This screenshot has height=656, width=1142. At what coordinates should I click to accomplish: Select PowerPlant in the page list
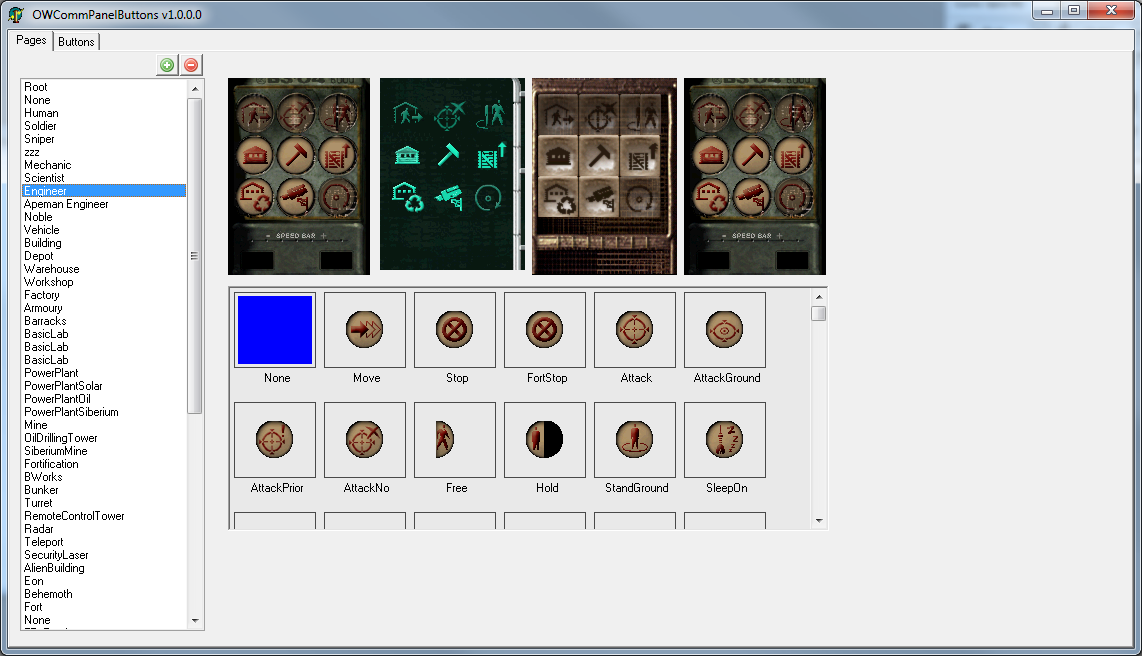[104, 373]
